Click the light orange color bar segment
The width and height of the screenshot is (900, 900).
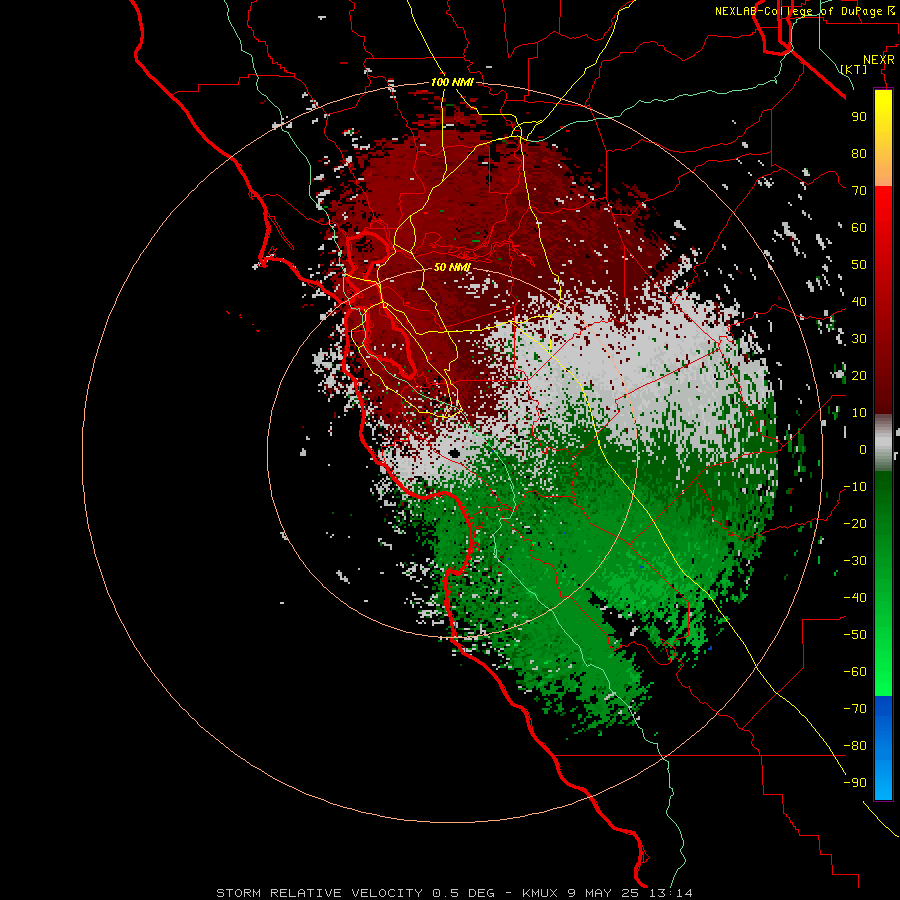[883, 170]
